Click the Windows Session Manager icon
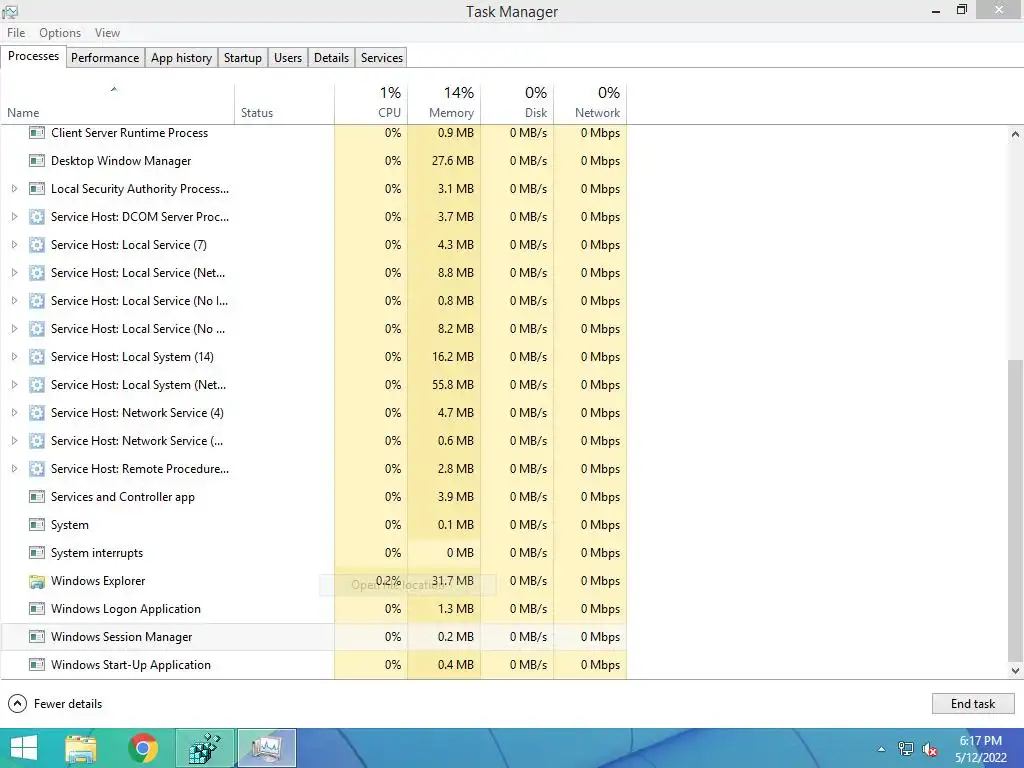 tap(37, 637)
